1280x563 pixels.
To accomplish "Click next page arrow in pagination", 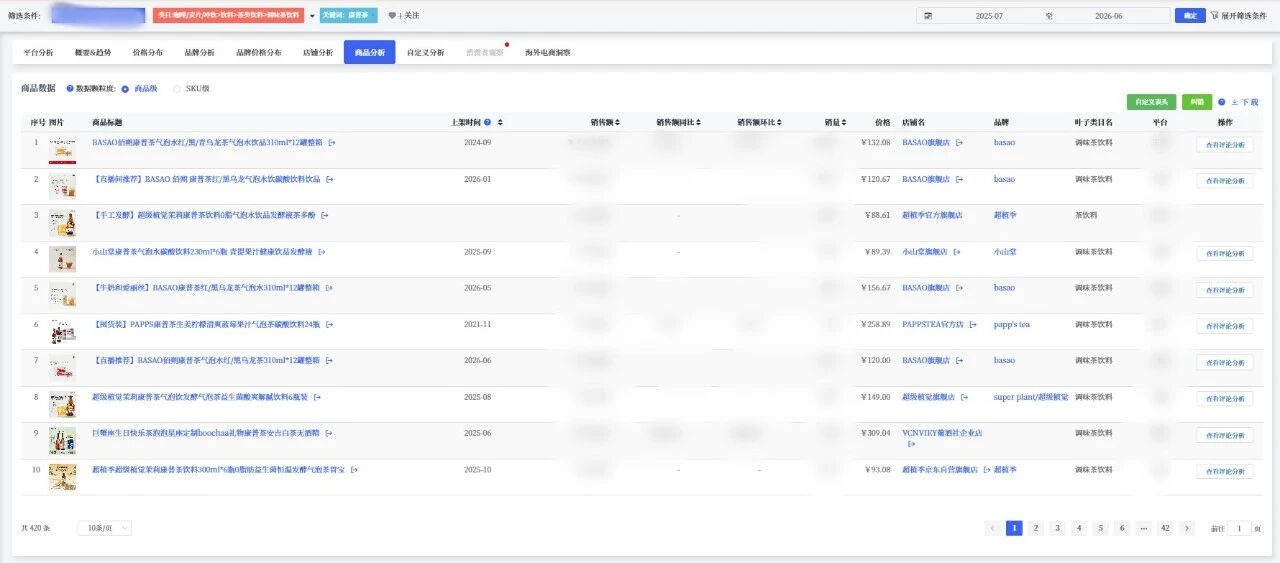I will (x=1187, y=528).
